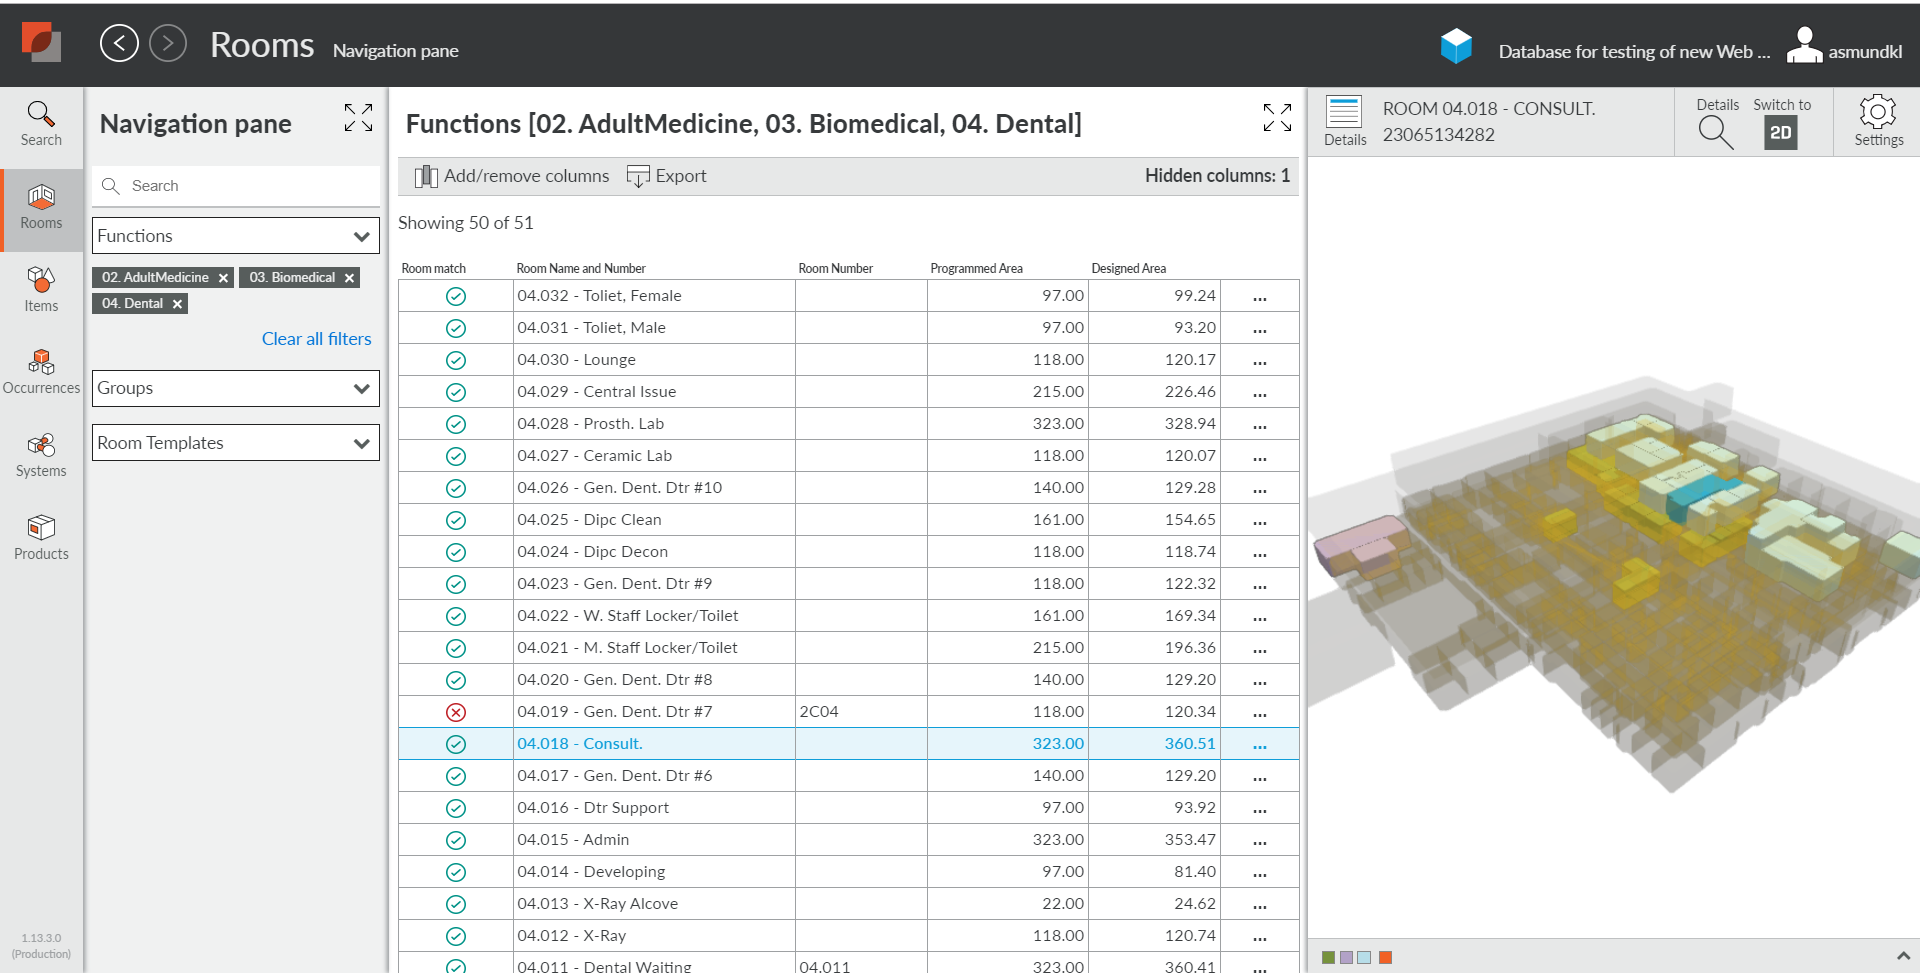
Task: Click the Export button
Action: 667,175
